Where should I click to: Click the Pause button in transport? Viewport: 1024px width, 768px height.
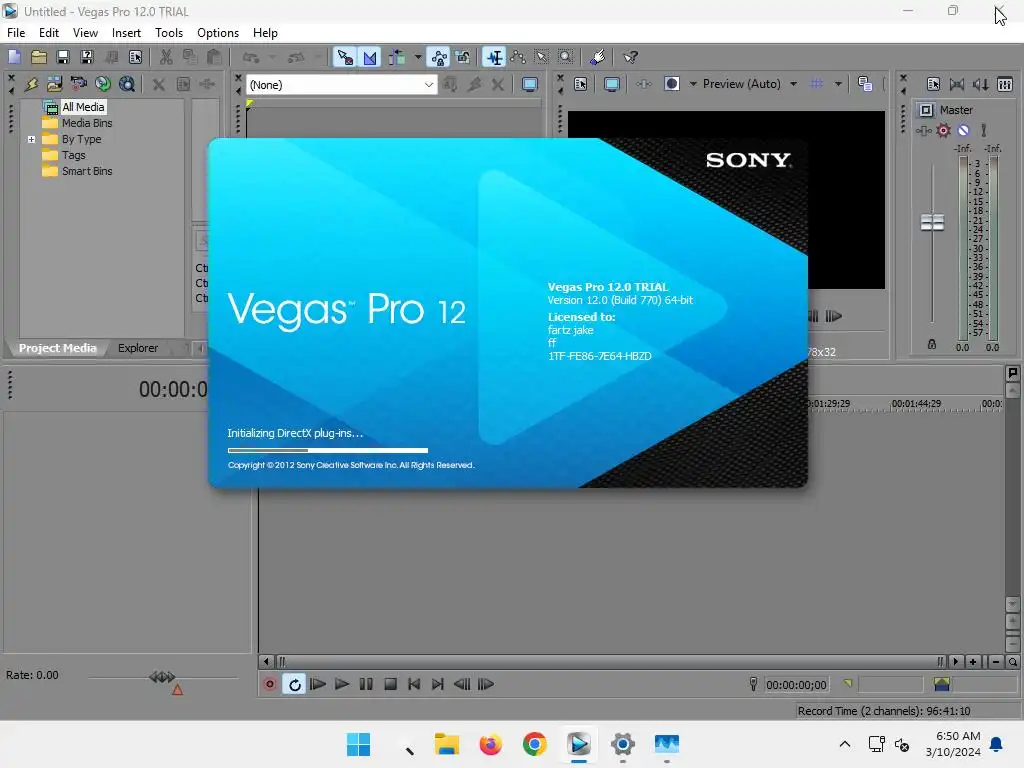366,684
